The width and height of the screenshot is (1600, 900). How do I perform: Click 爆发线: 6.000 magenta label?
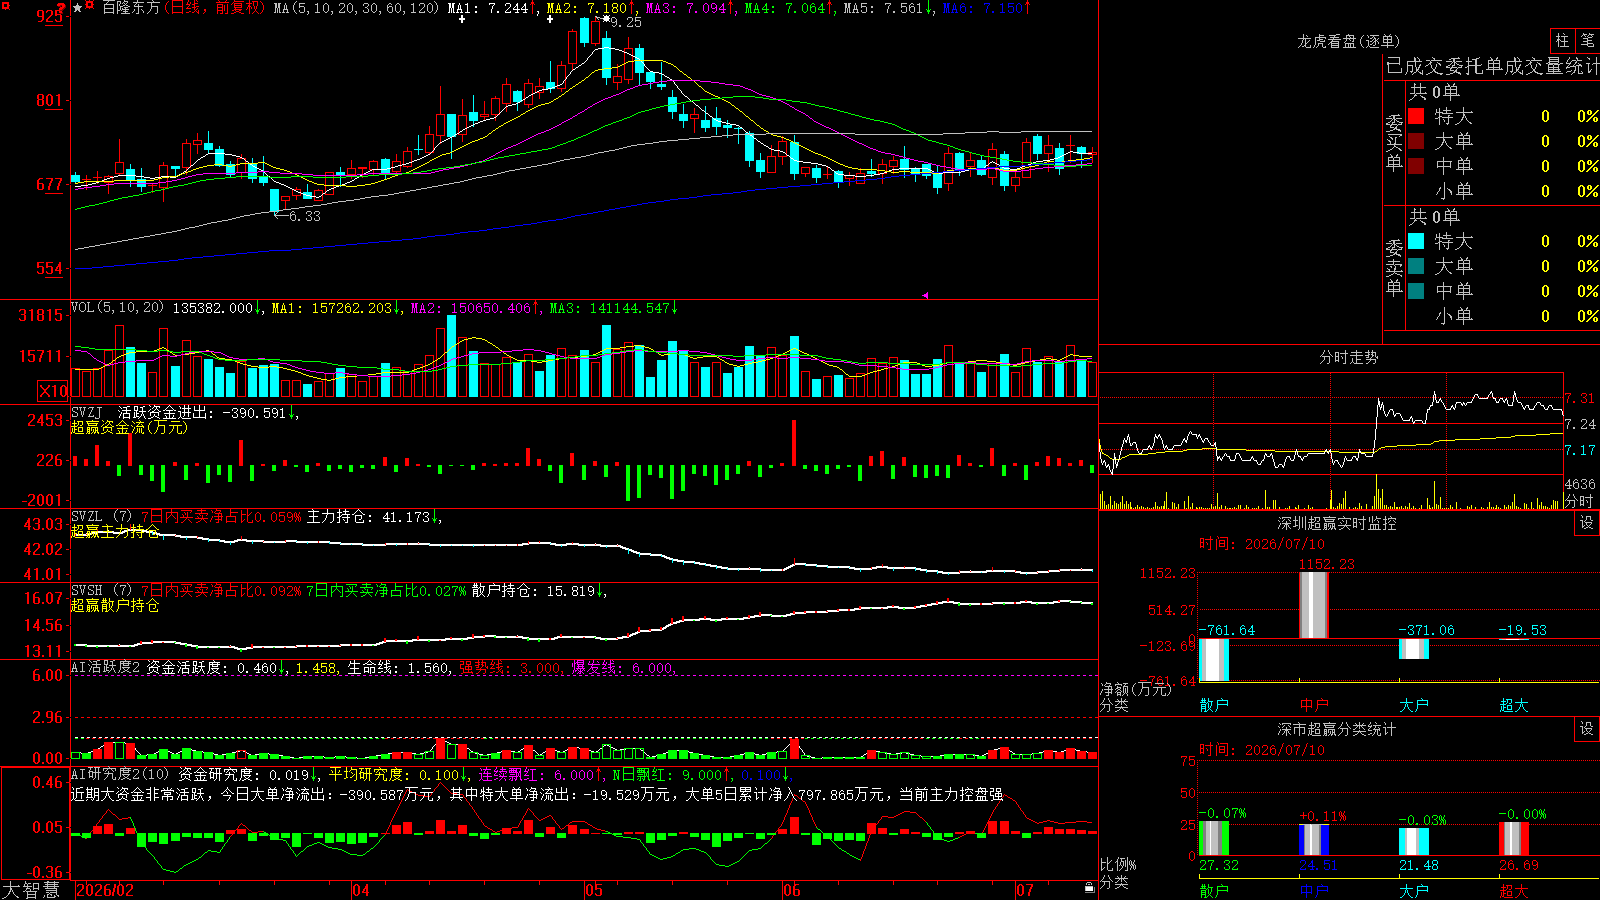(624, 667)
